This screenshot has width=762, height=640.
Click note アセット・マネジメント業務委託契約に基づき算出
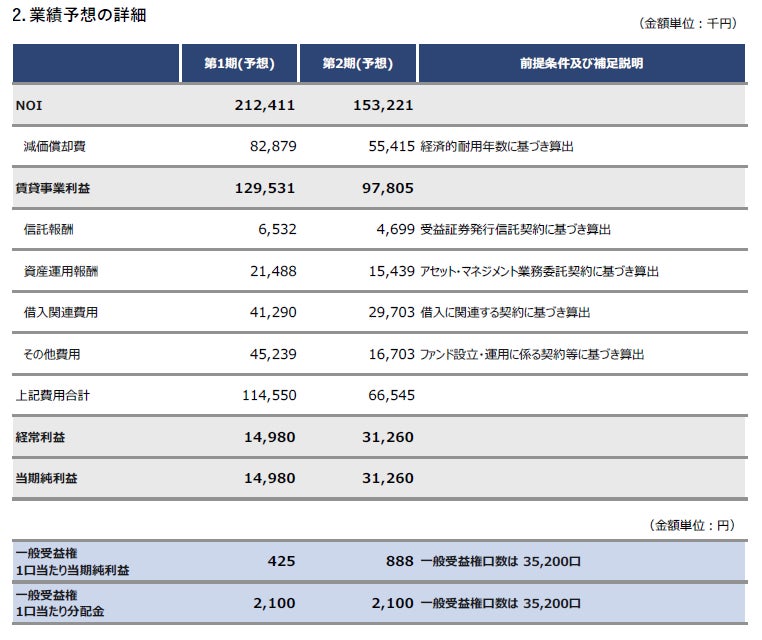(539, 271)
